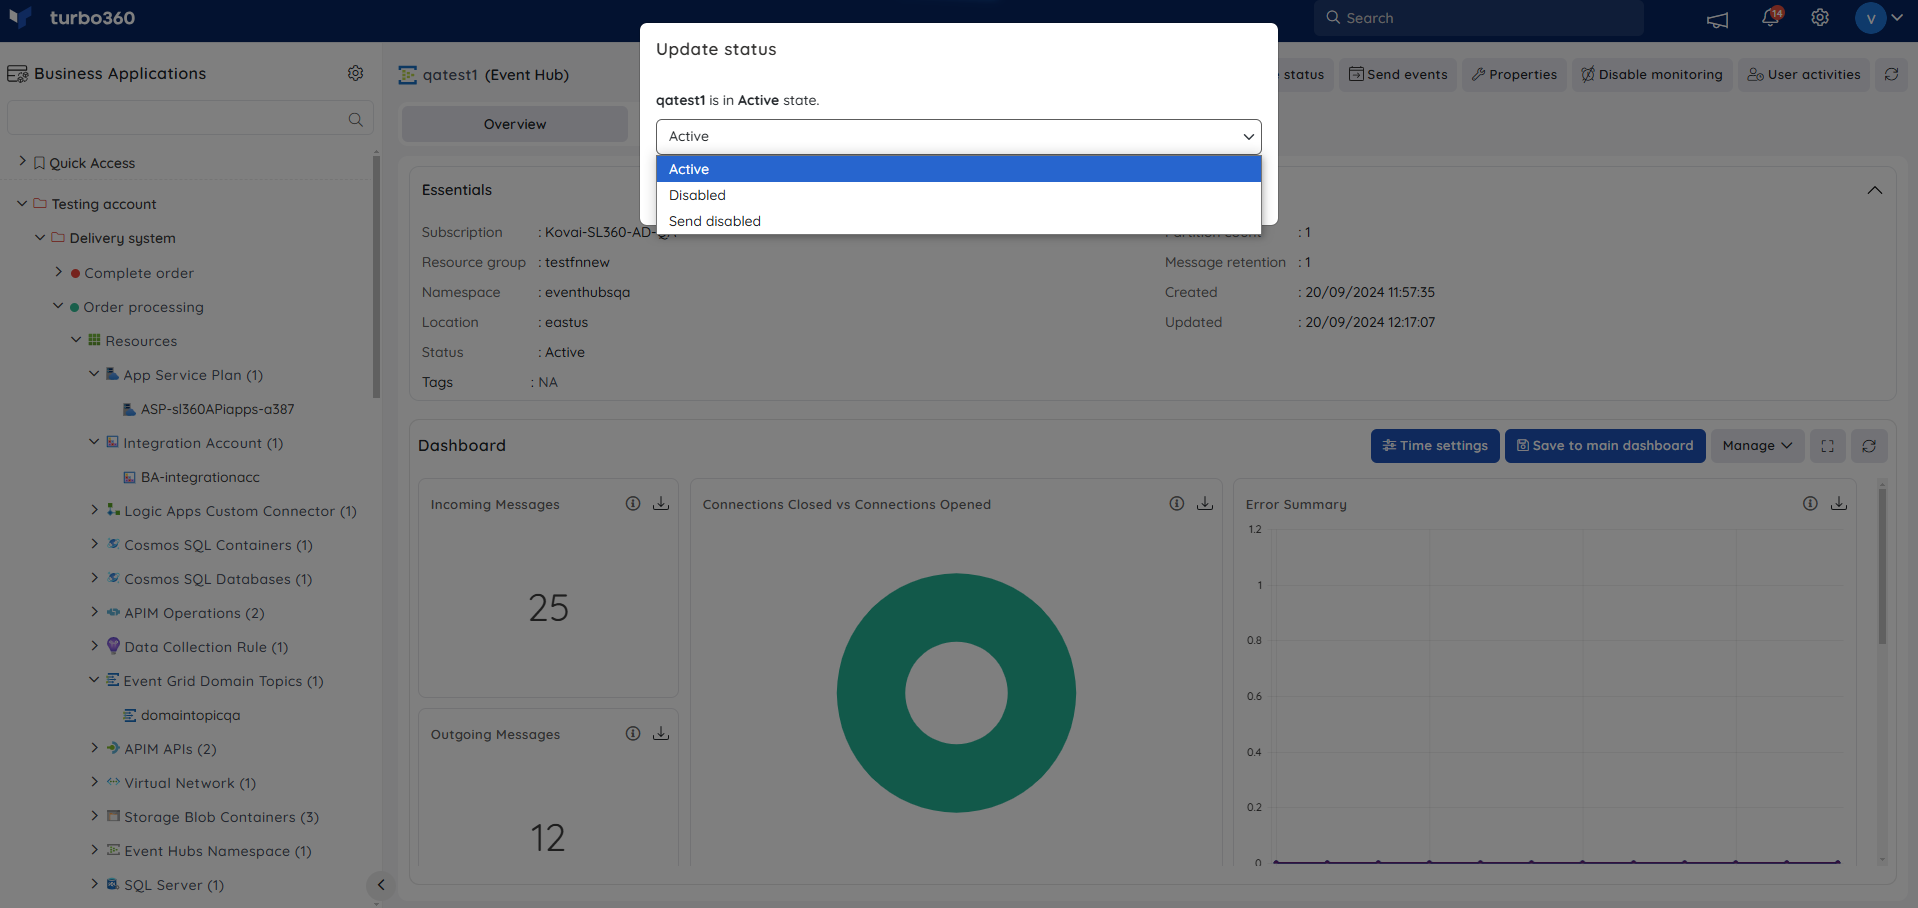The image size is (1918, 908).
Task: Expand SQL Server (1)
Action: pos(94,883)
